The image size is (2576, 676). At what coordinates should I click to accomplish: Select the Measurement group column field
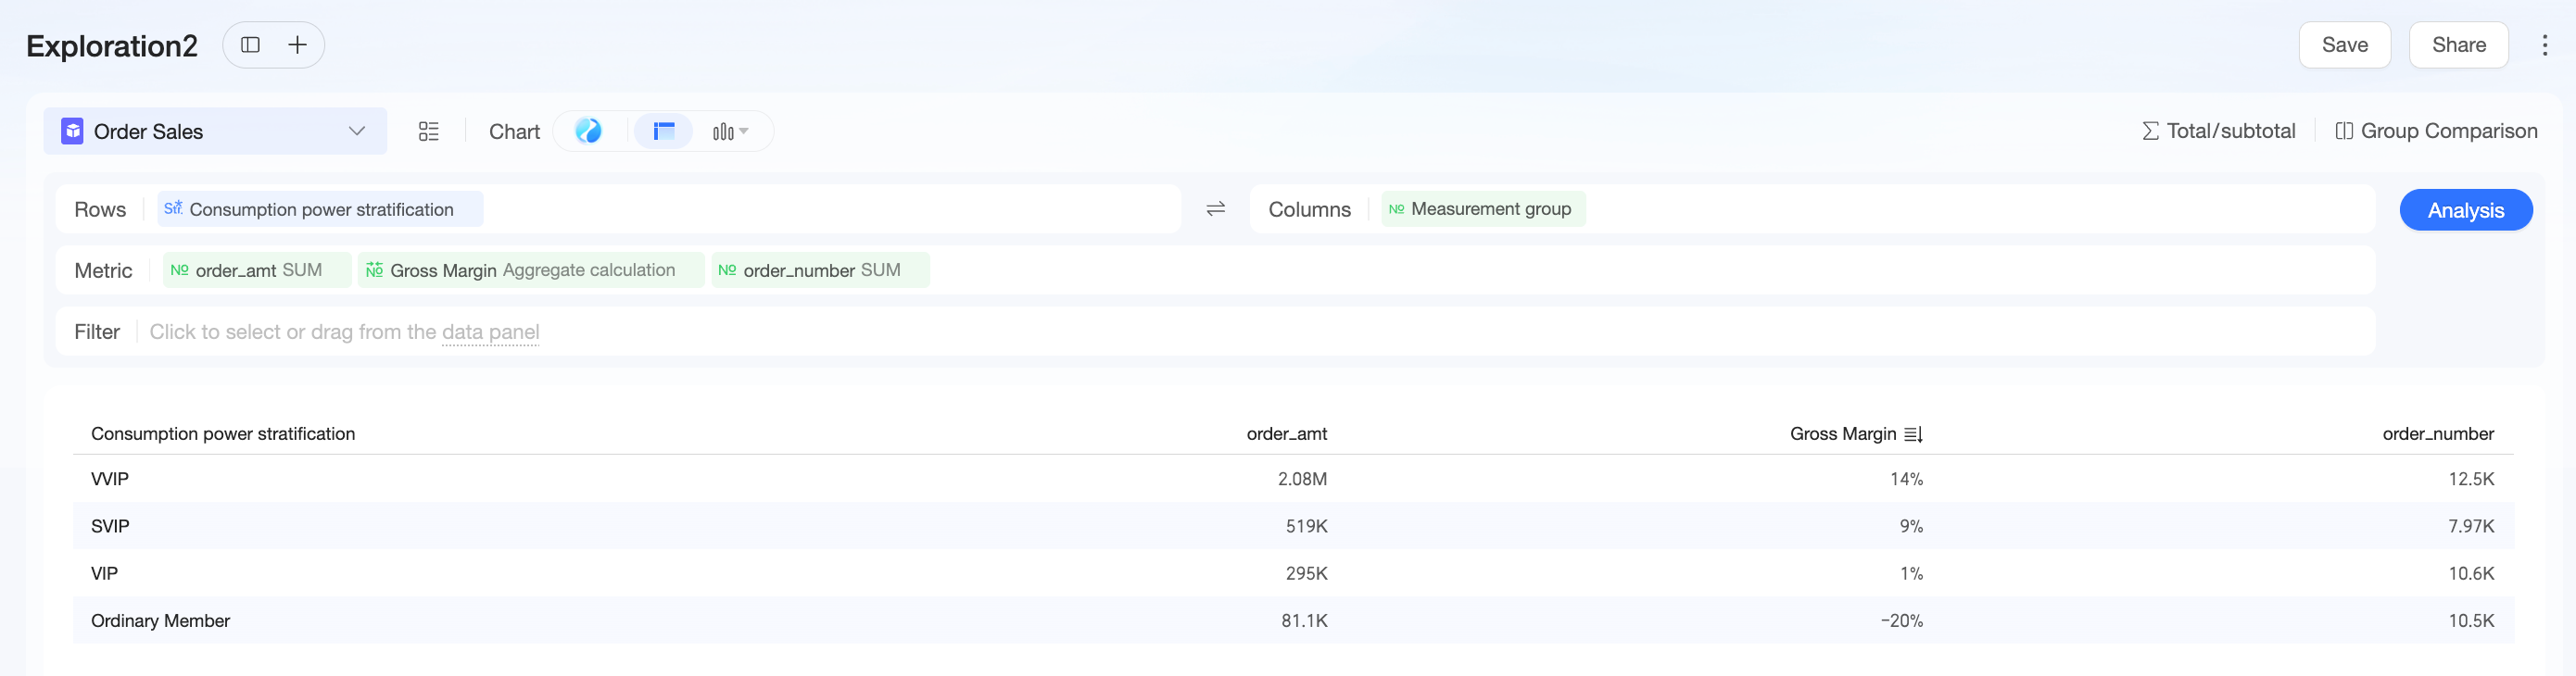tap(1483, 209)
